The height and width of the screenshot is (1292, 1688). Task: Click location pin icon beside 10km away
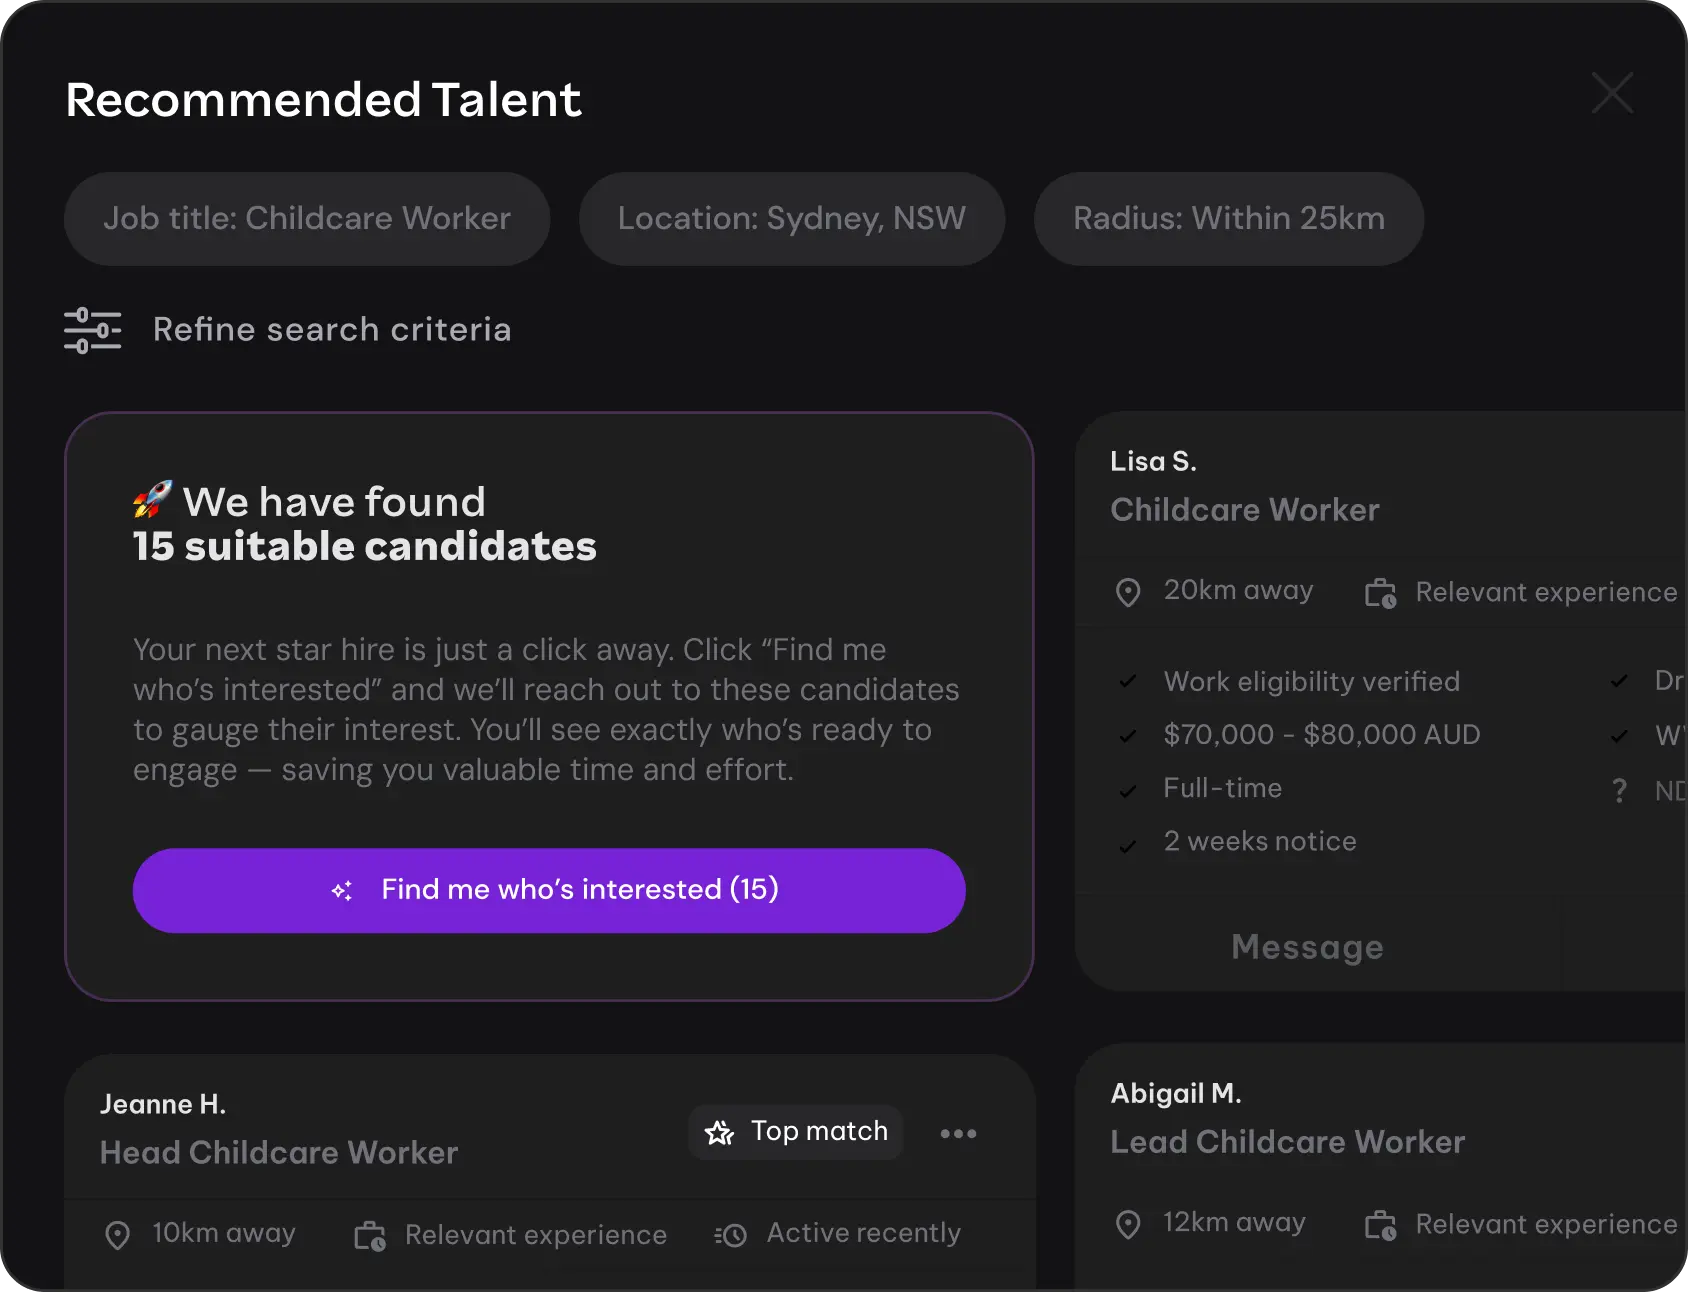click(x=117, y=1235)
